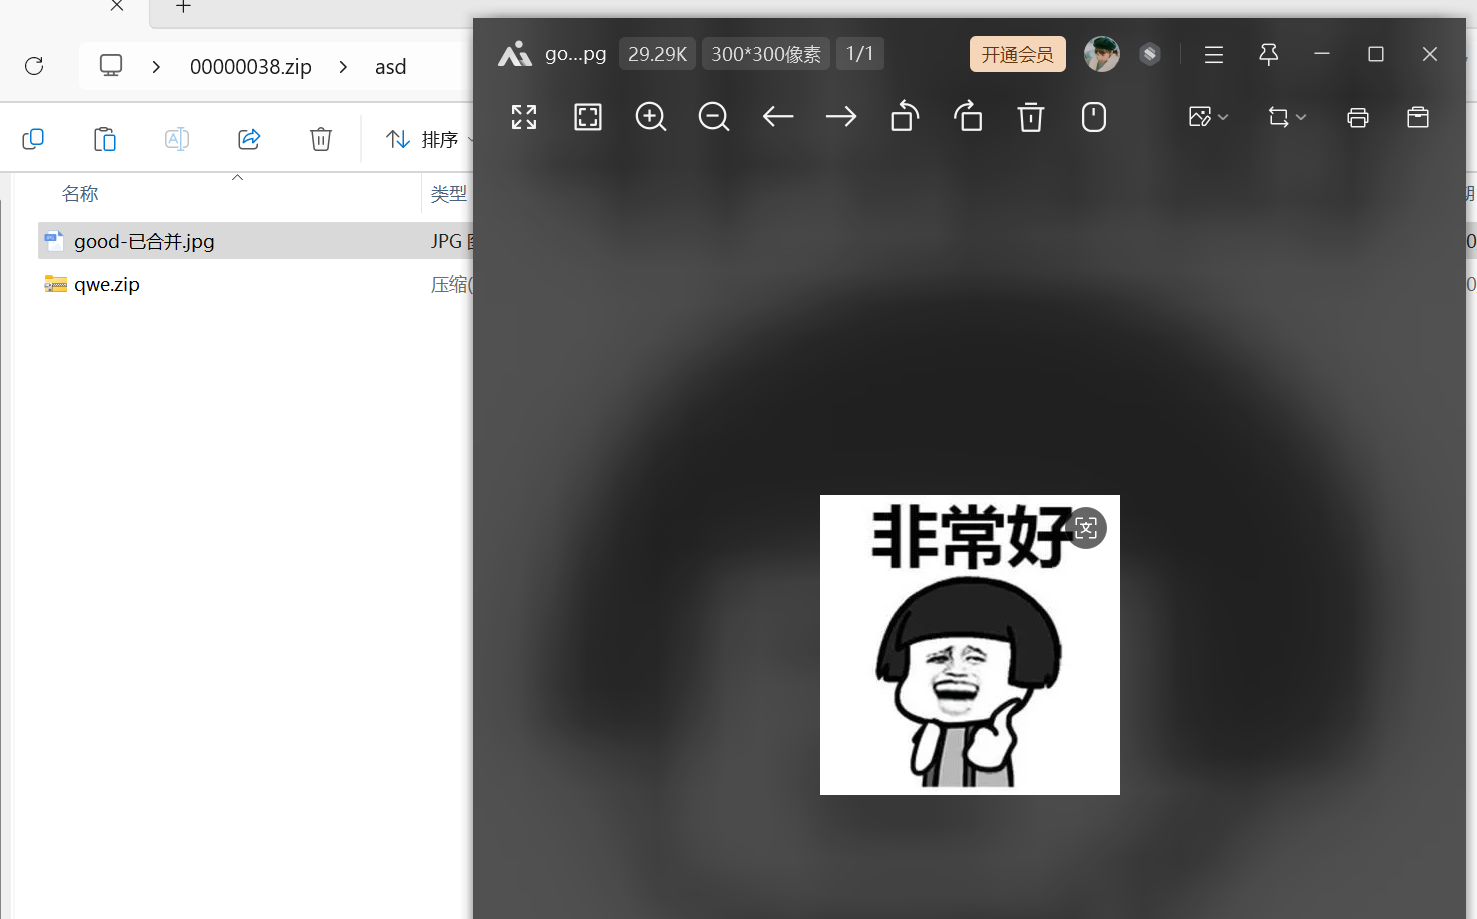The image size is (1477, 919).
Task: Click the 300*300像素 dimensions label
Action: (766, 54)
